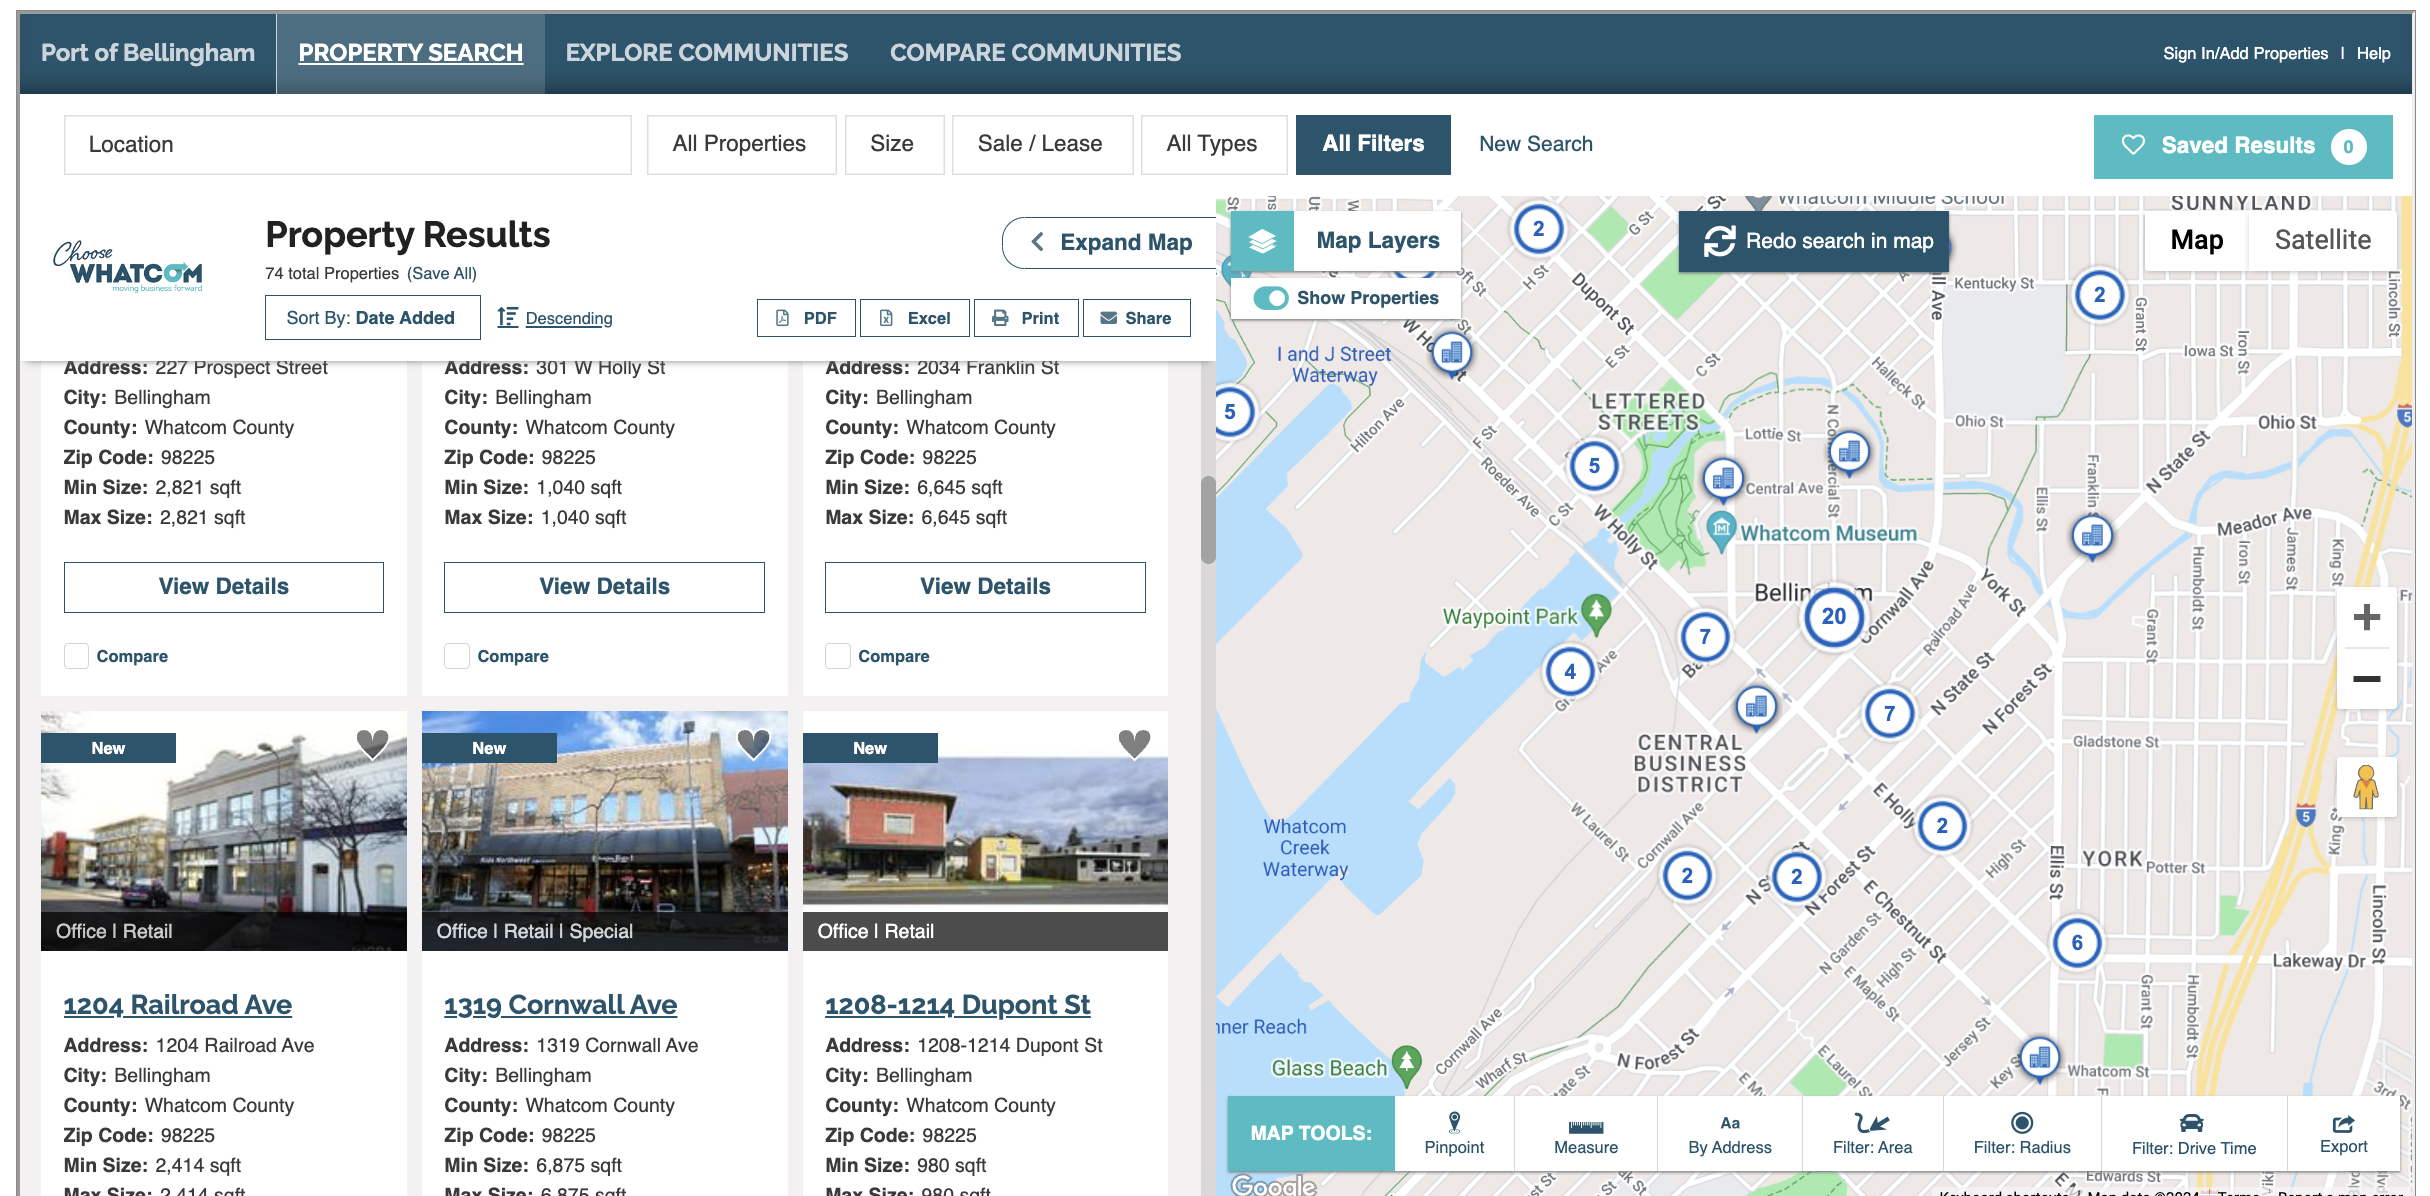
Task: Open the All Types filter dropdown
Action: (1211, 144)
